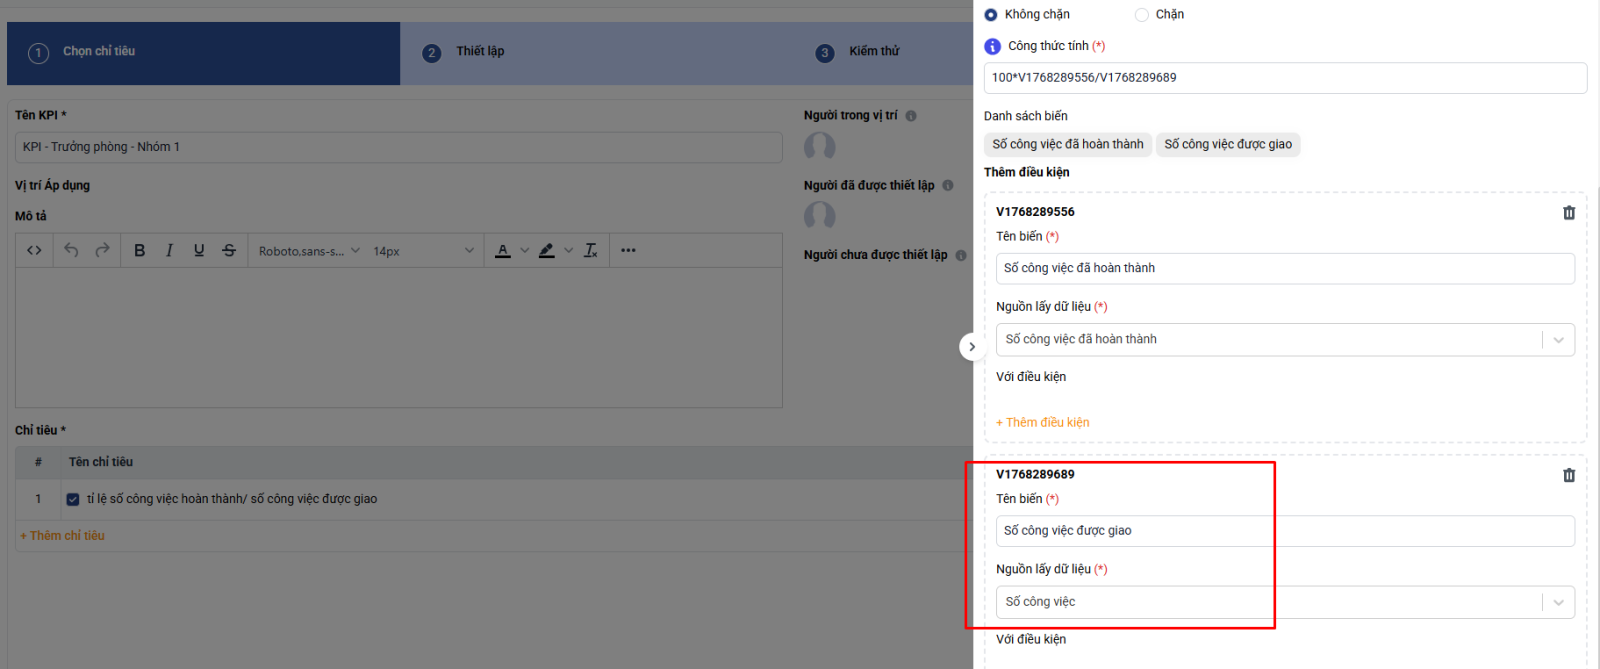
Task: Switch to the "Kiểm thử" step tab
Action: click(x=874, y=52)
